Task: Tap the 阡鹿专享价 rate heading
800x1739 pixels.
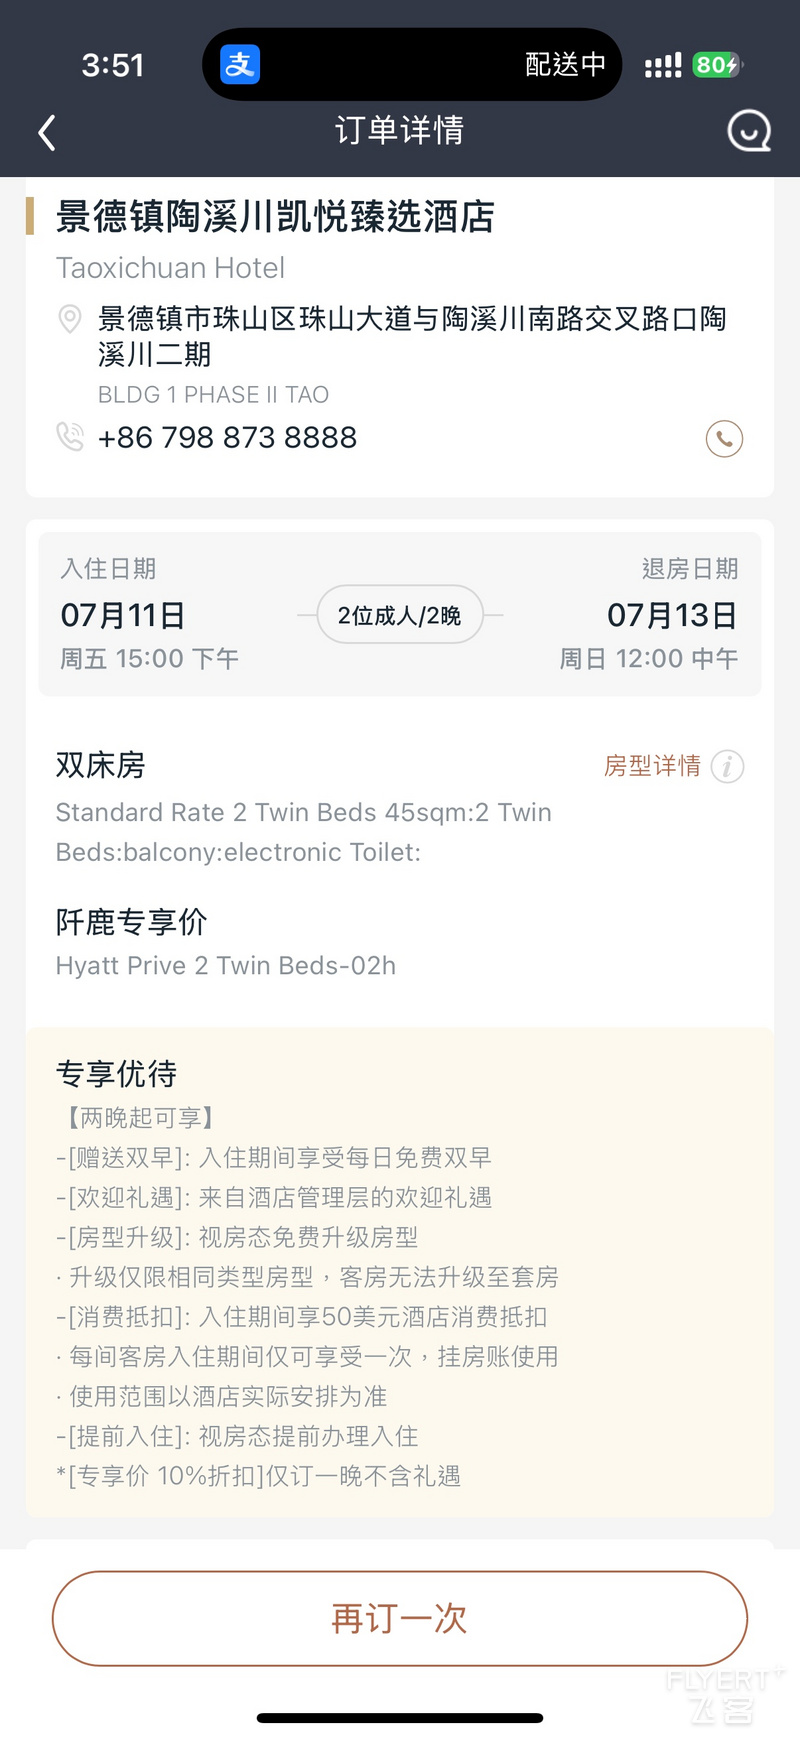Action: coord(131,922)
